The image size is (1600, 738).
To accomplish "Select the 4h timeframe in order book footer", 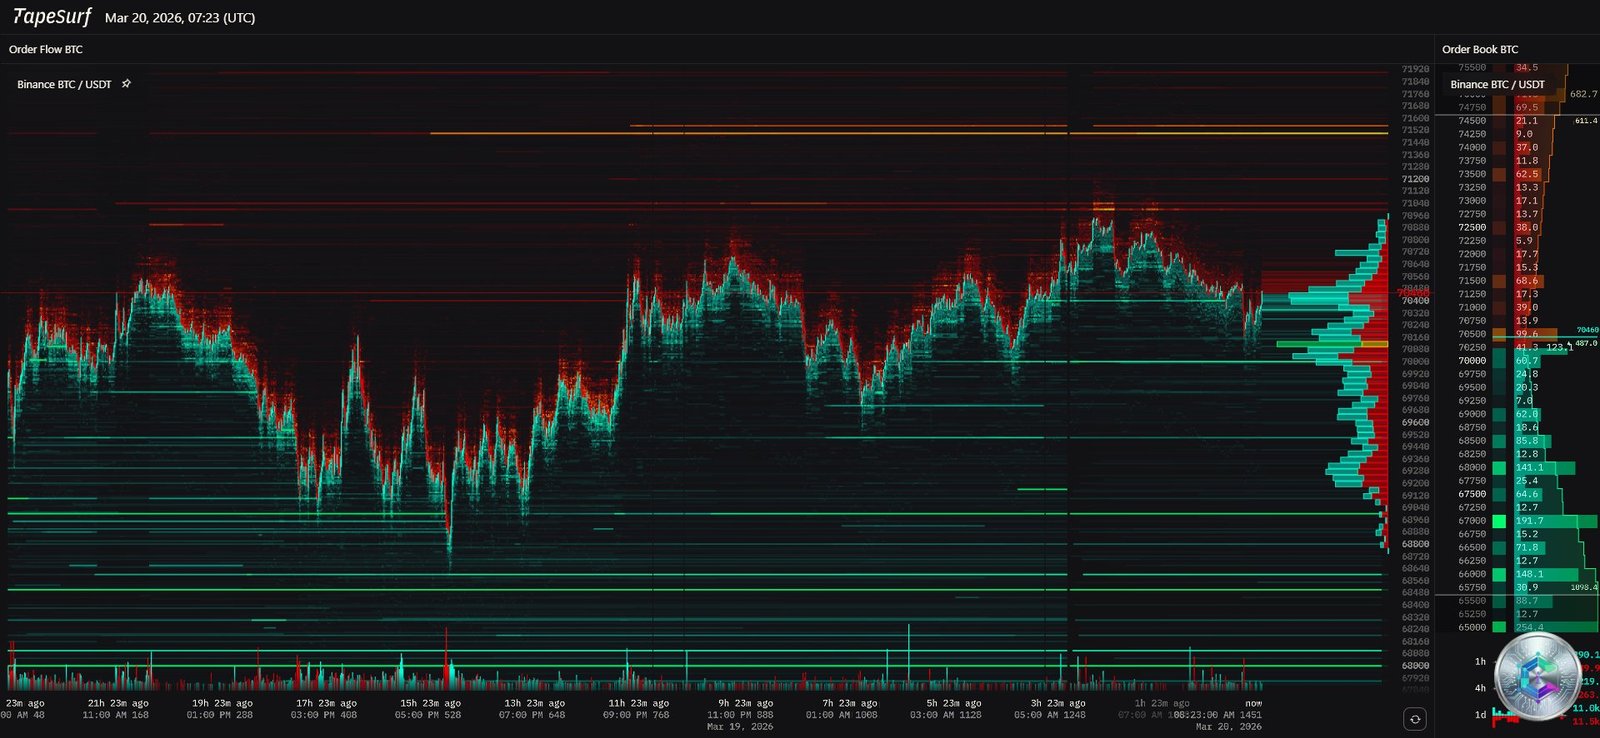I will coord(1480,688).
